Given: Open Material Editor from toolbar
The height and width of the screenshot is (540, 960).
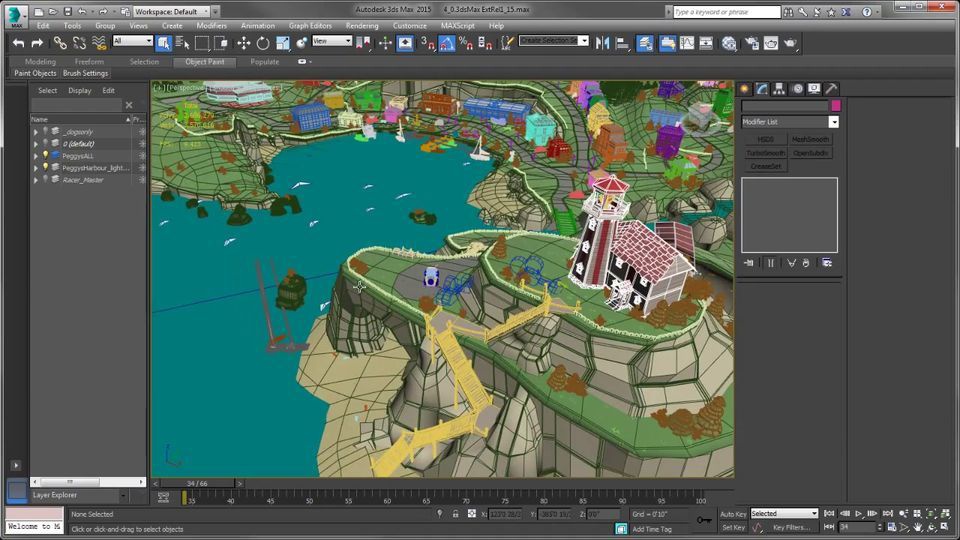Looking at the screenshot, I should pyautogui.click(x=729, y=43).
